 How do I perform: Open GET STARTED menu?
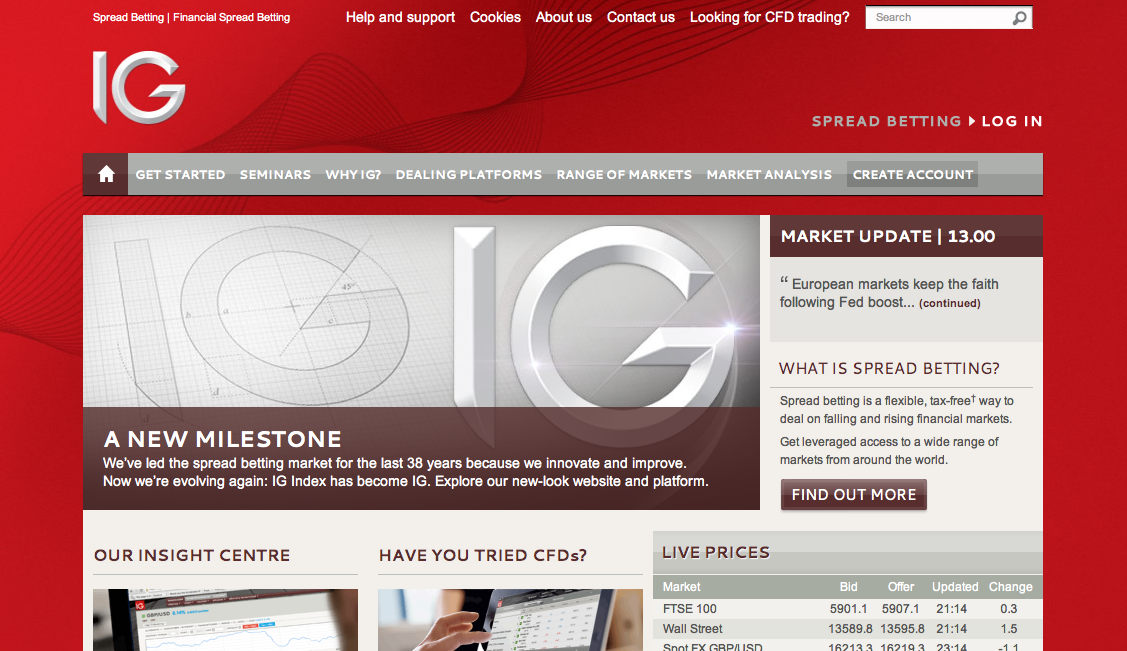tap(180, 175)
